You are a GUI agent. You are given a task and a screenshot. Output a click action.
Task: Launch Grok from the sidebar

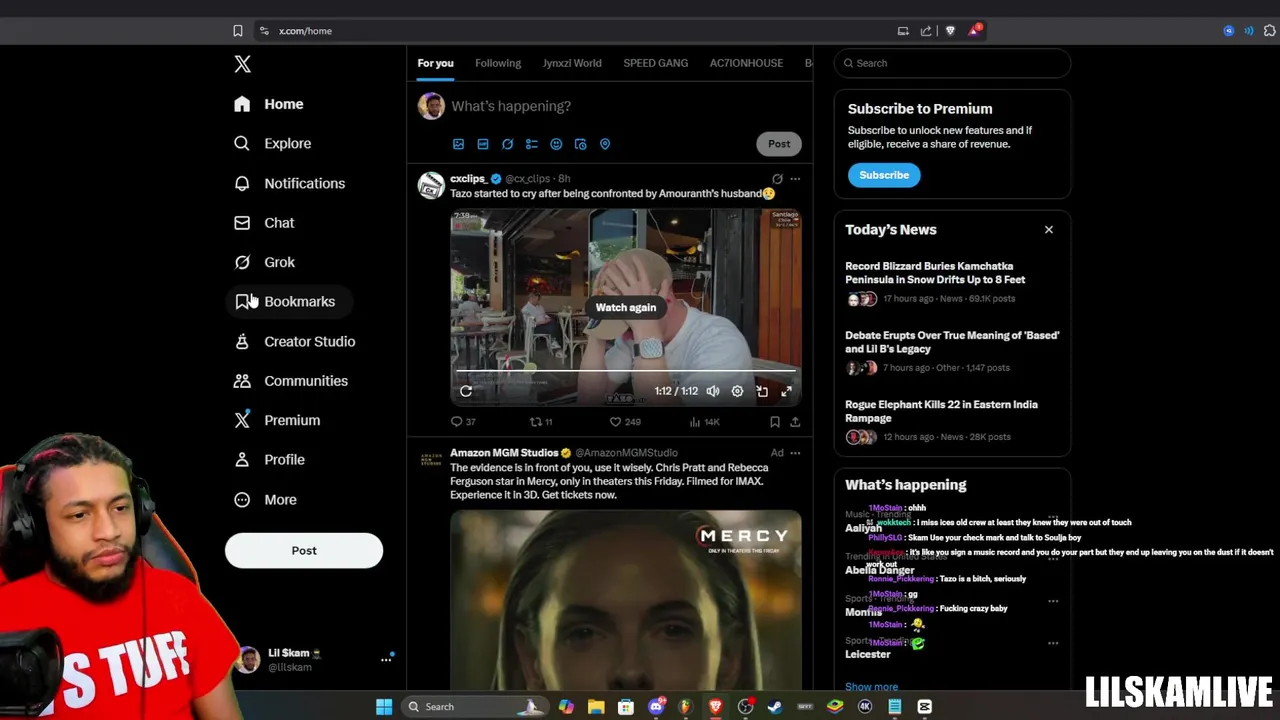[x=265, y=262]
